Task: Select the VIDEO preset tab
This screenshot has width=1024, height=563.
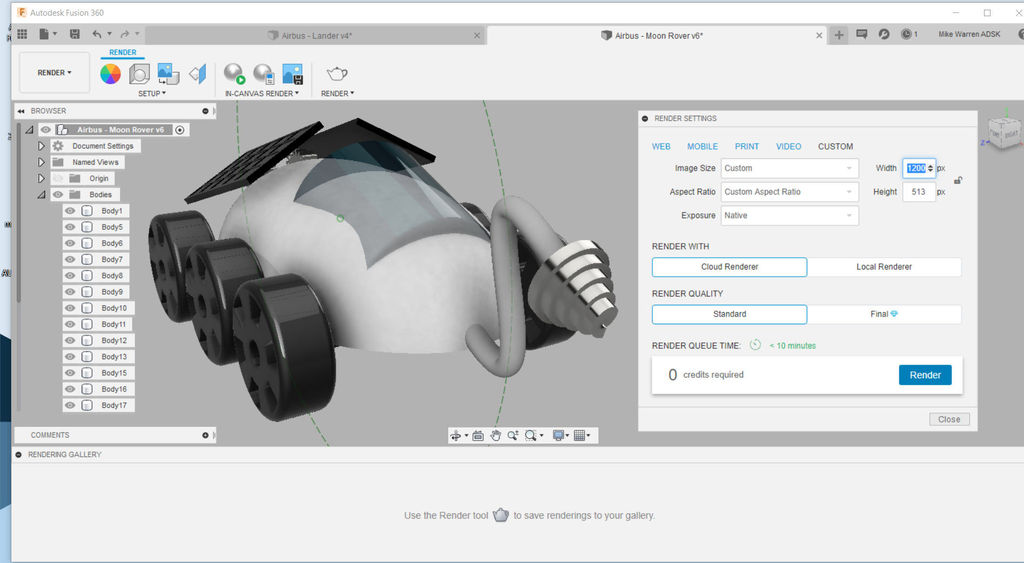Action: [788, 146]
